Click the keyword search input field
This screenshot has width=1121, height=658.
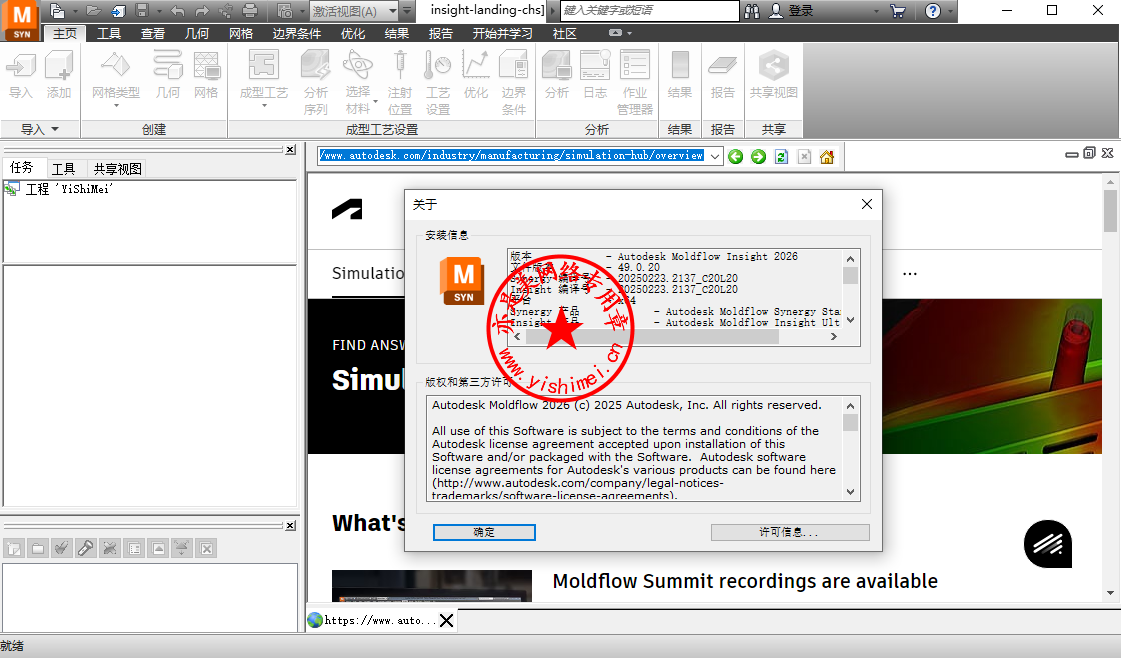(x=649, y=11)
